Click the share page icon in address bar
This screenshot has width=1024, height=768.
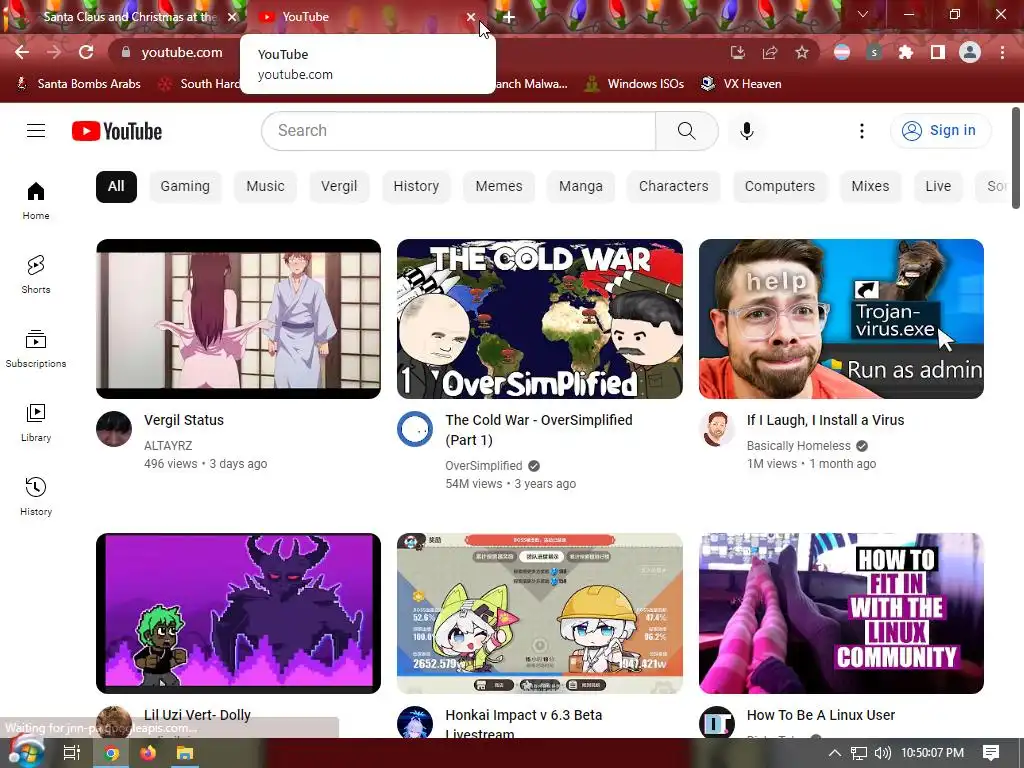pyautogui.click(x=770, y=52)
